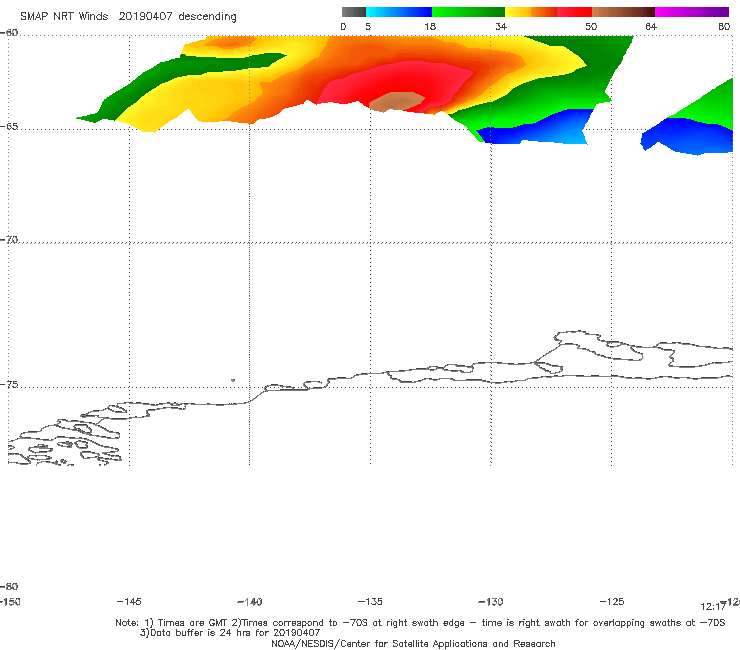Click the red segment of the color bar

pos(574,12)
